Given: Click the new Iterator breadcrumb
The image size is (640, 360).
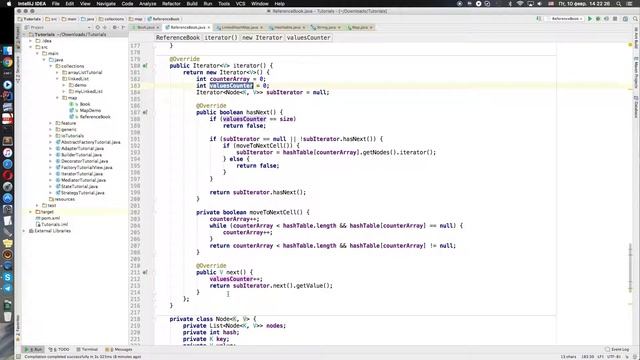Looking at the screenshot, I should [262, 38].
